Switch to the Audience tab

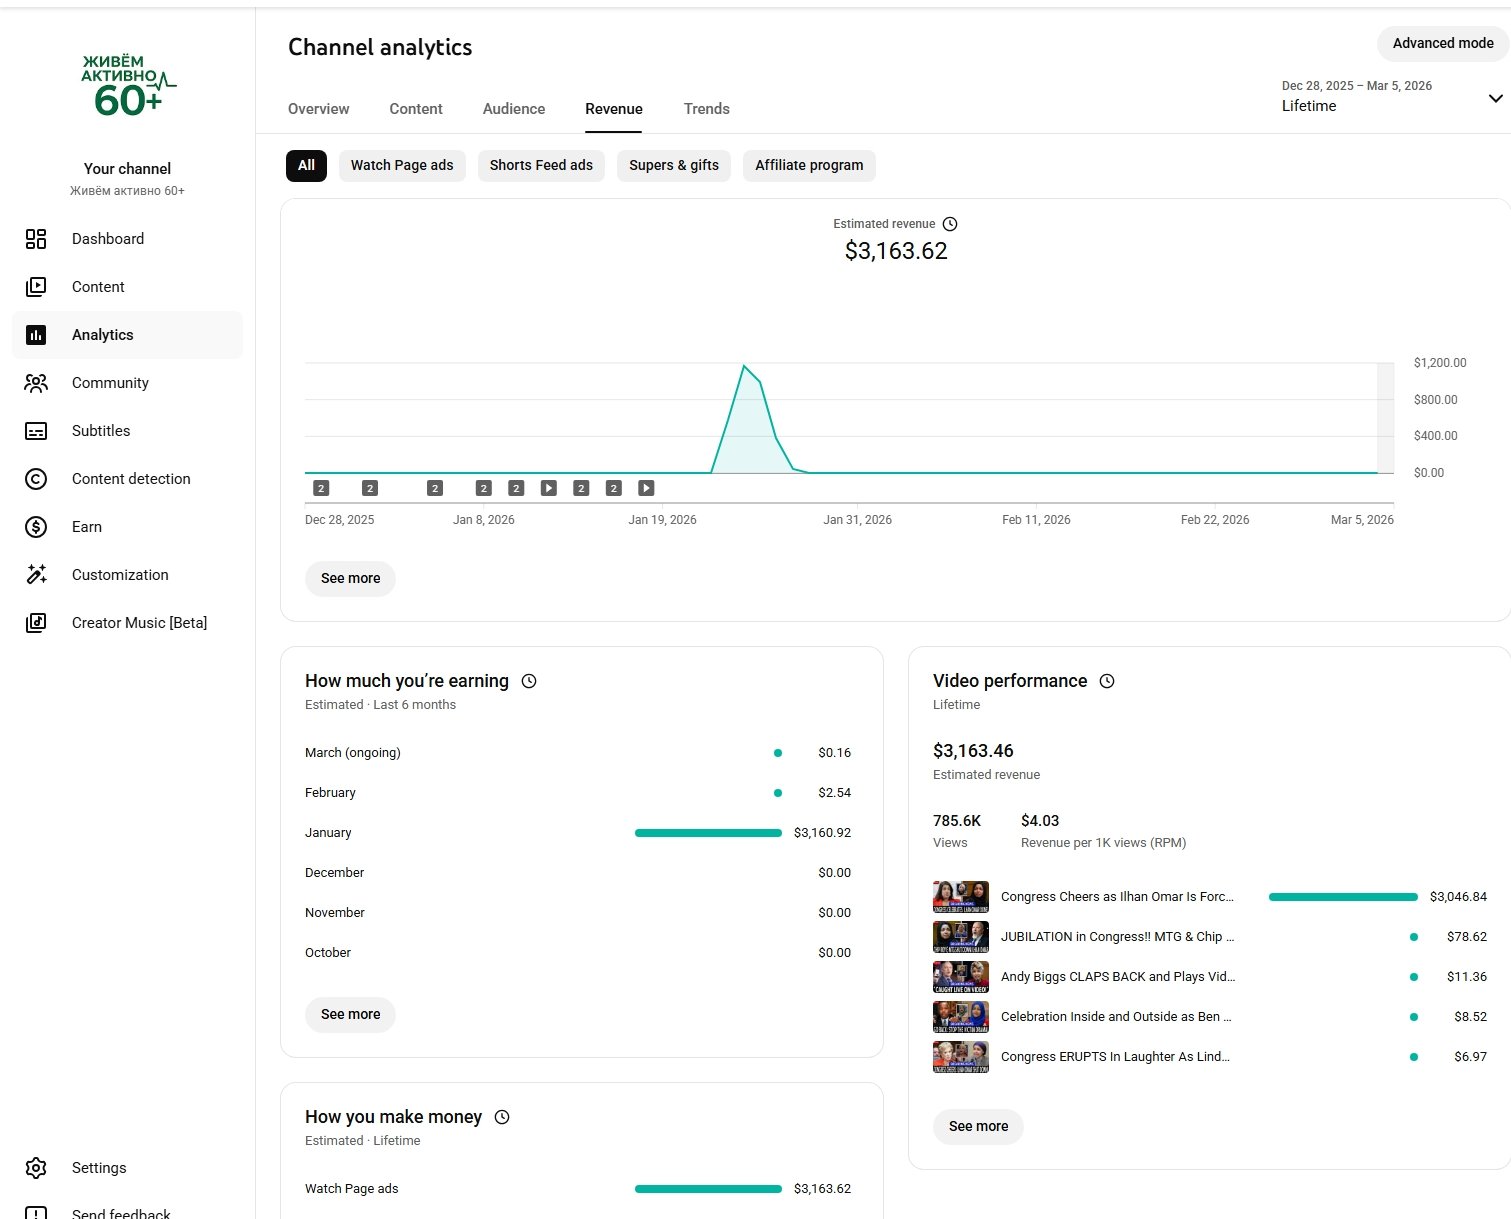[x=514, y=109]
